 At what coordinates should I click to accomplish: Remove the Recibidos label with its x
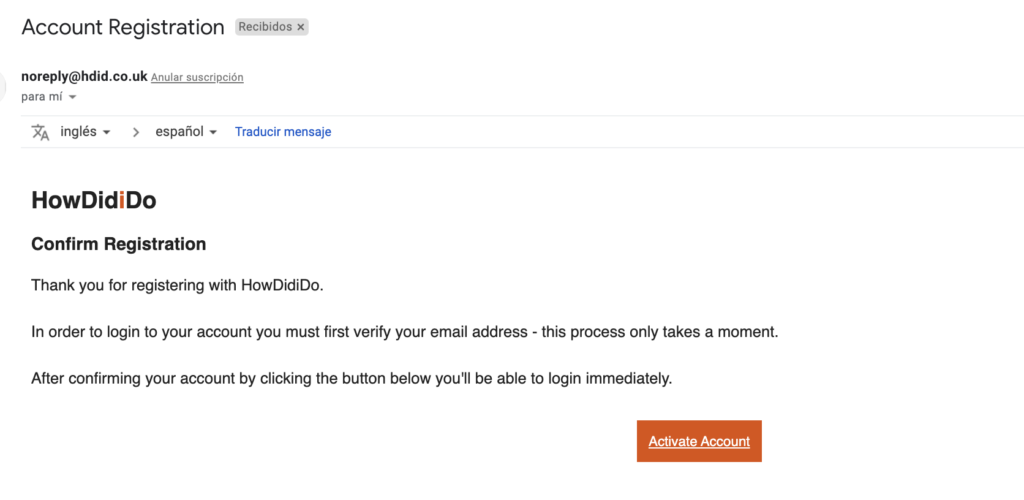[300, 27]
